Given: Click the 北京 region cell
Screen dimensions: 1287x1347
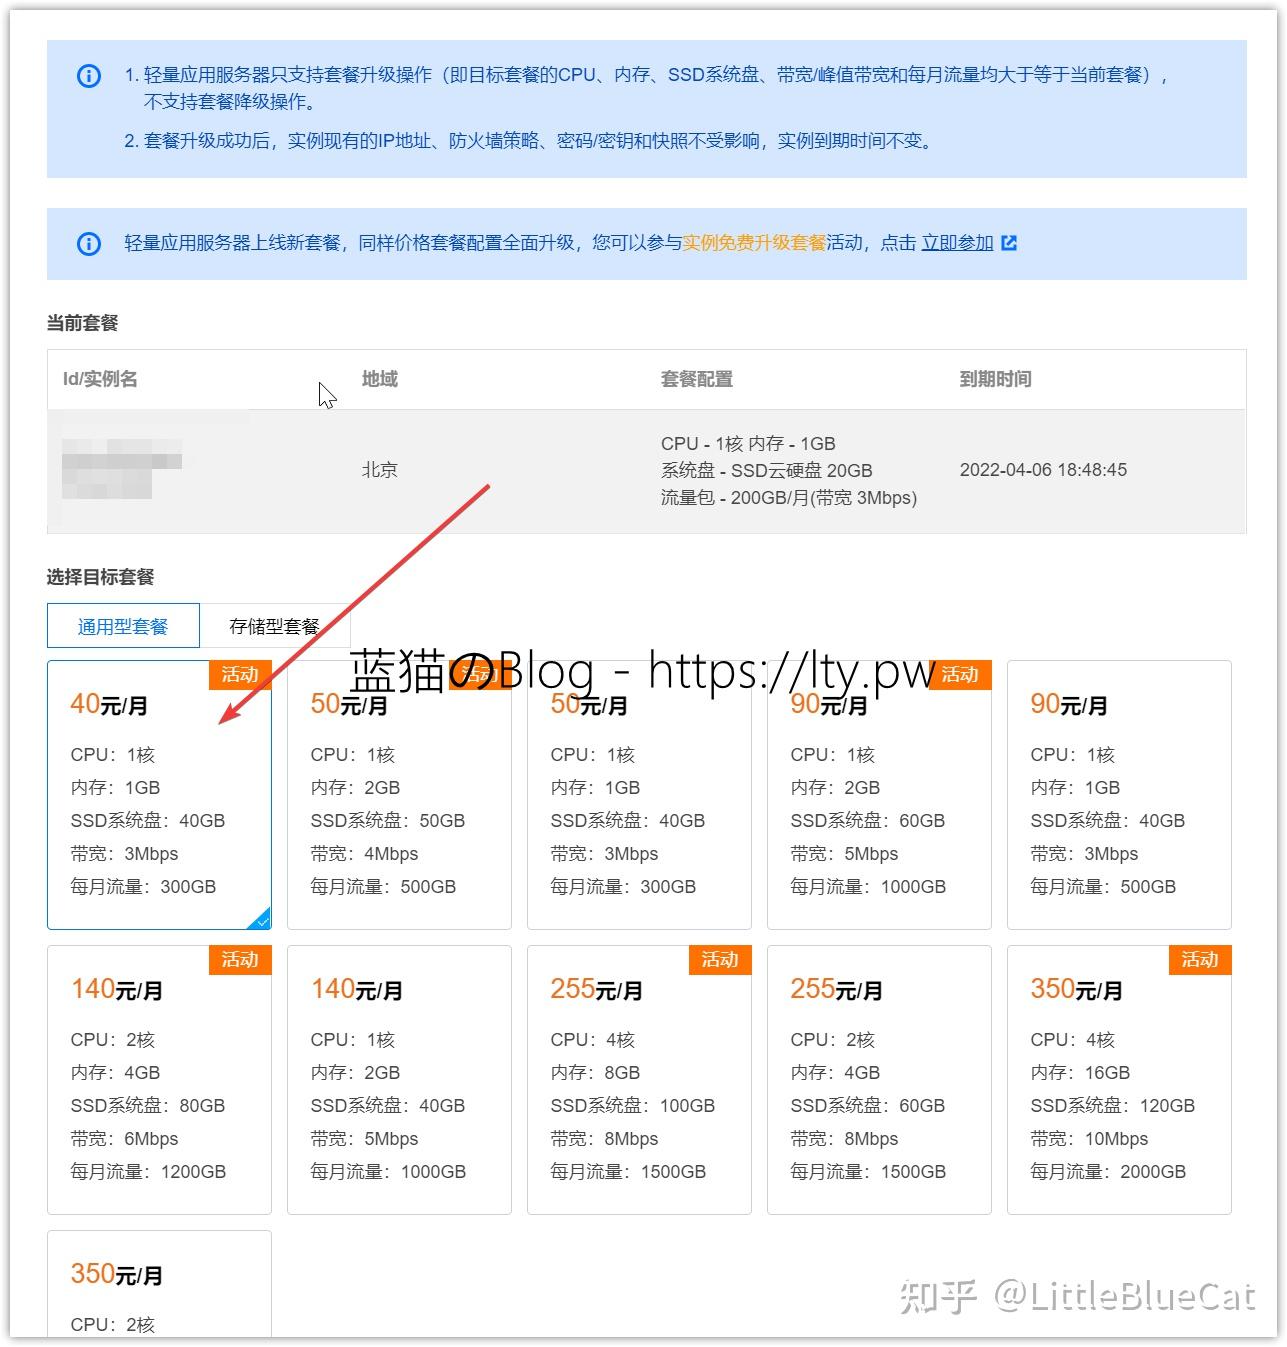Looking at the screenshot, I should [380, 470].
